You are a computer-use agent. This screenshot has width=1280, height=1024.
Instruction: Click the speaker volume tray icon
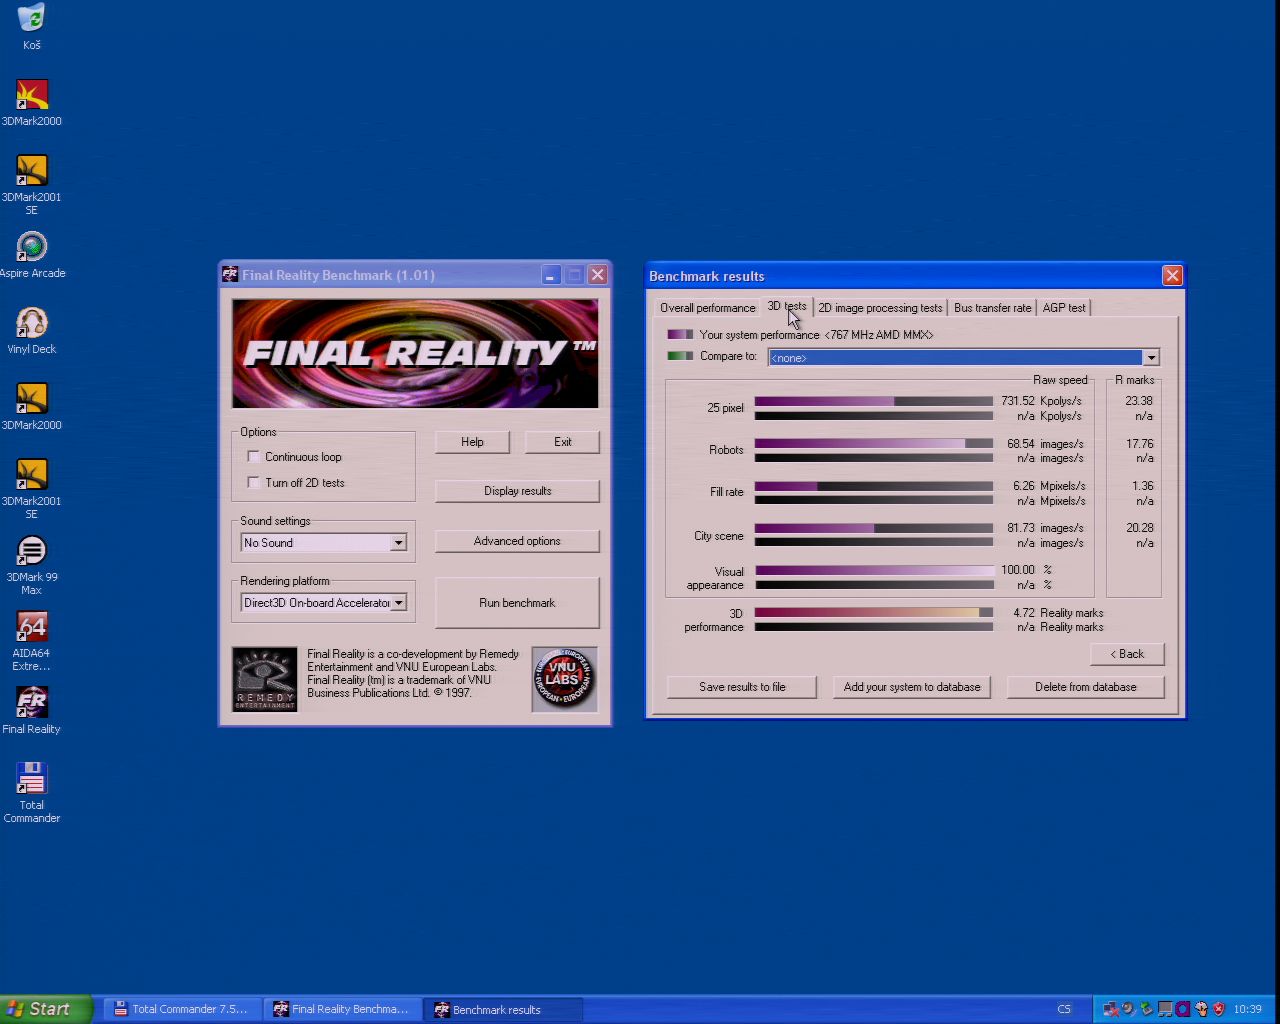(x=1129, y=1009)
